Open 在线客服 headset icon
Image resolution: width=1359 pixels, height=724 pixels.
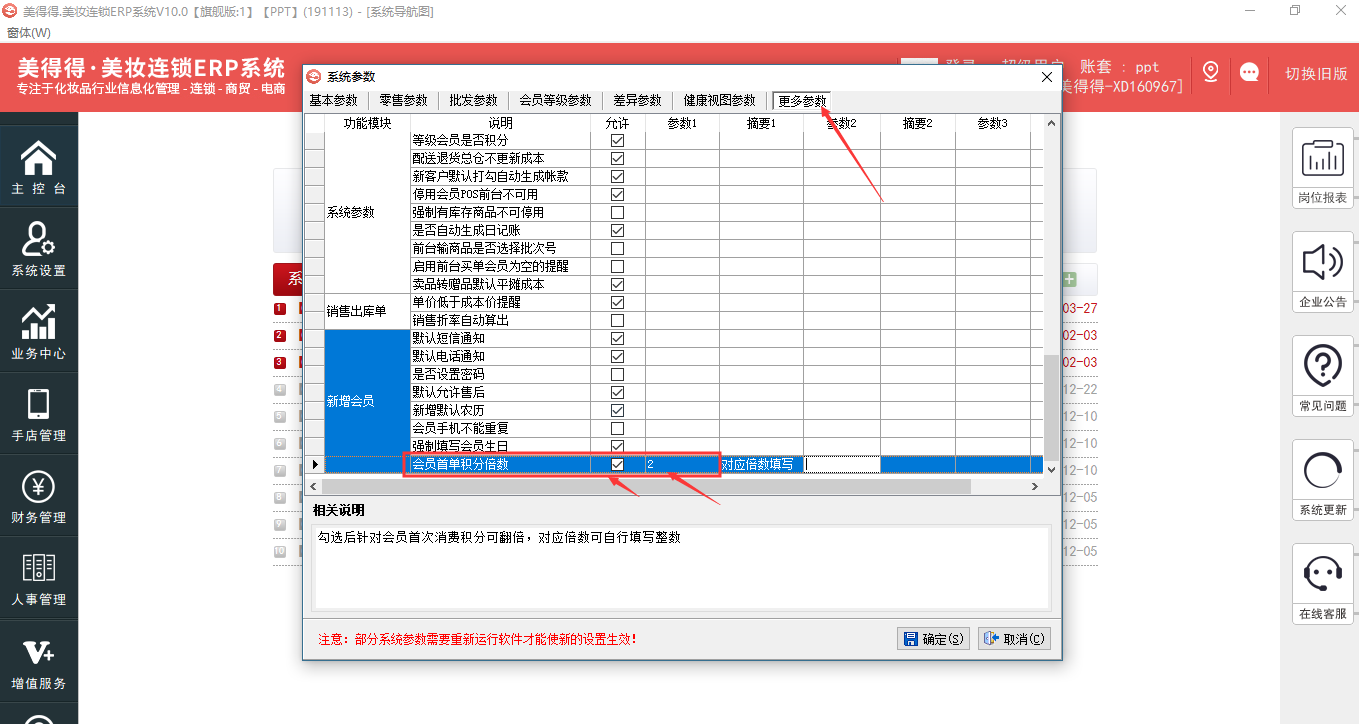point(1322,585)
